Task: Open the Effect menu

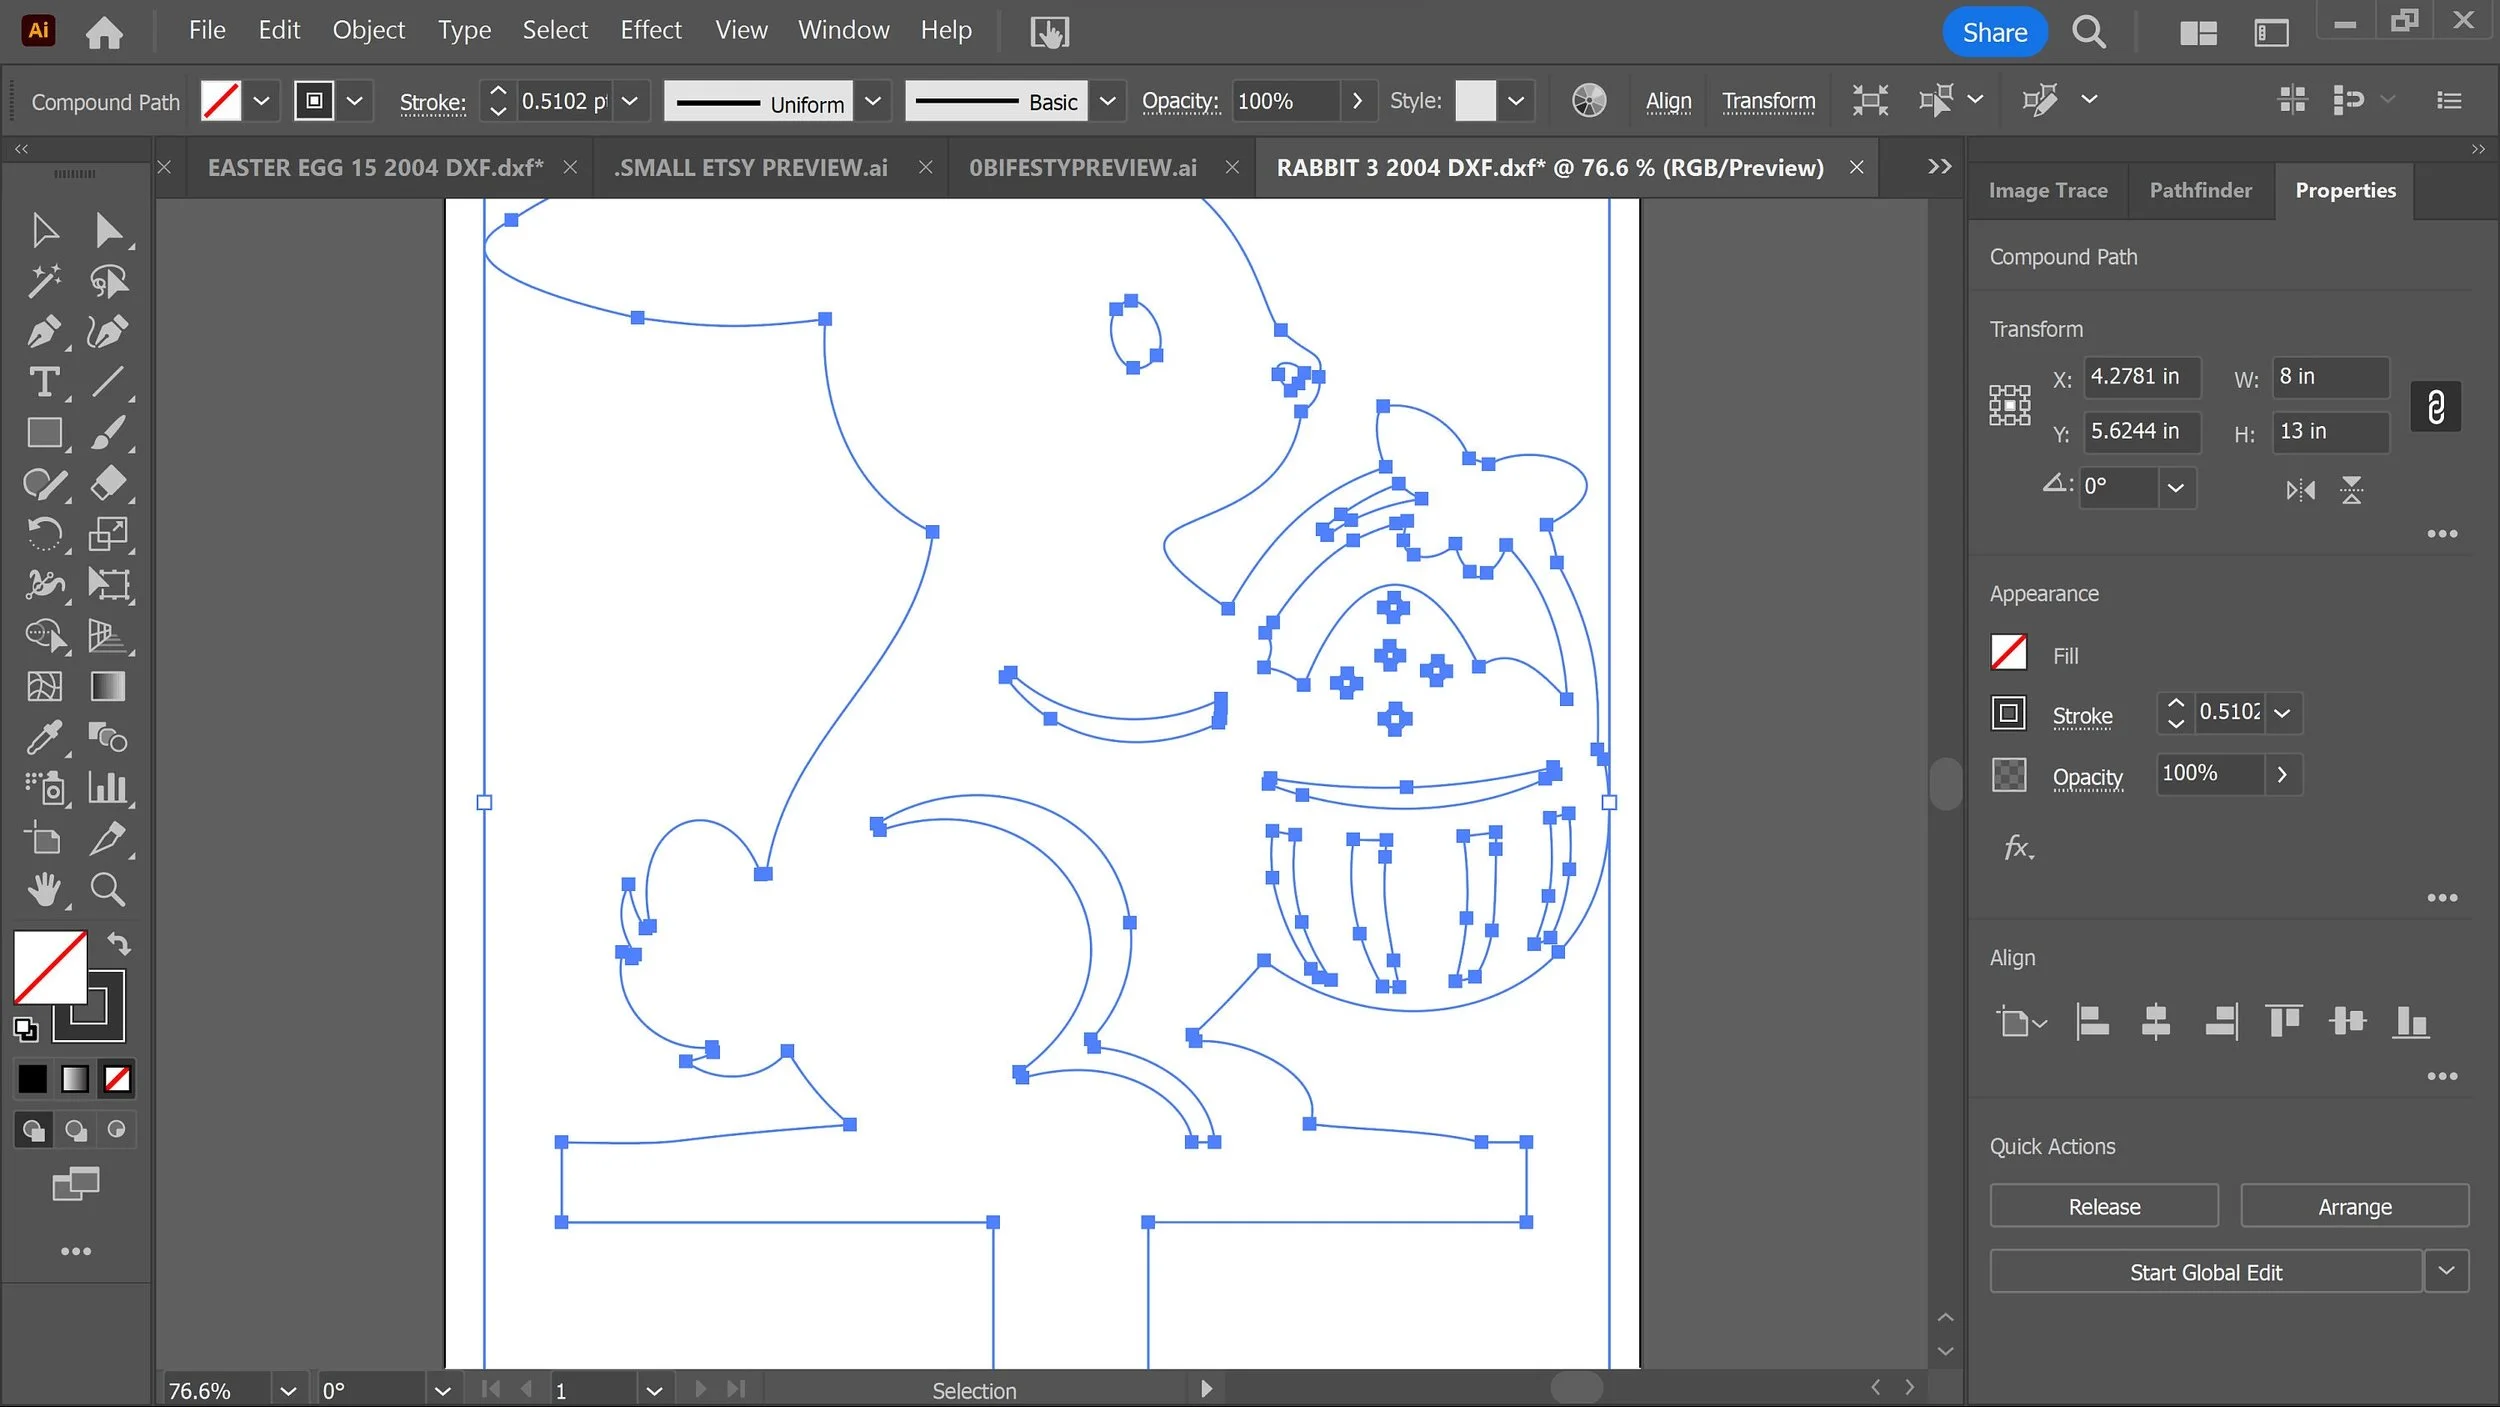Action: 650,30
